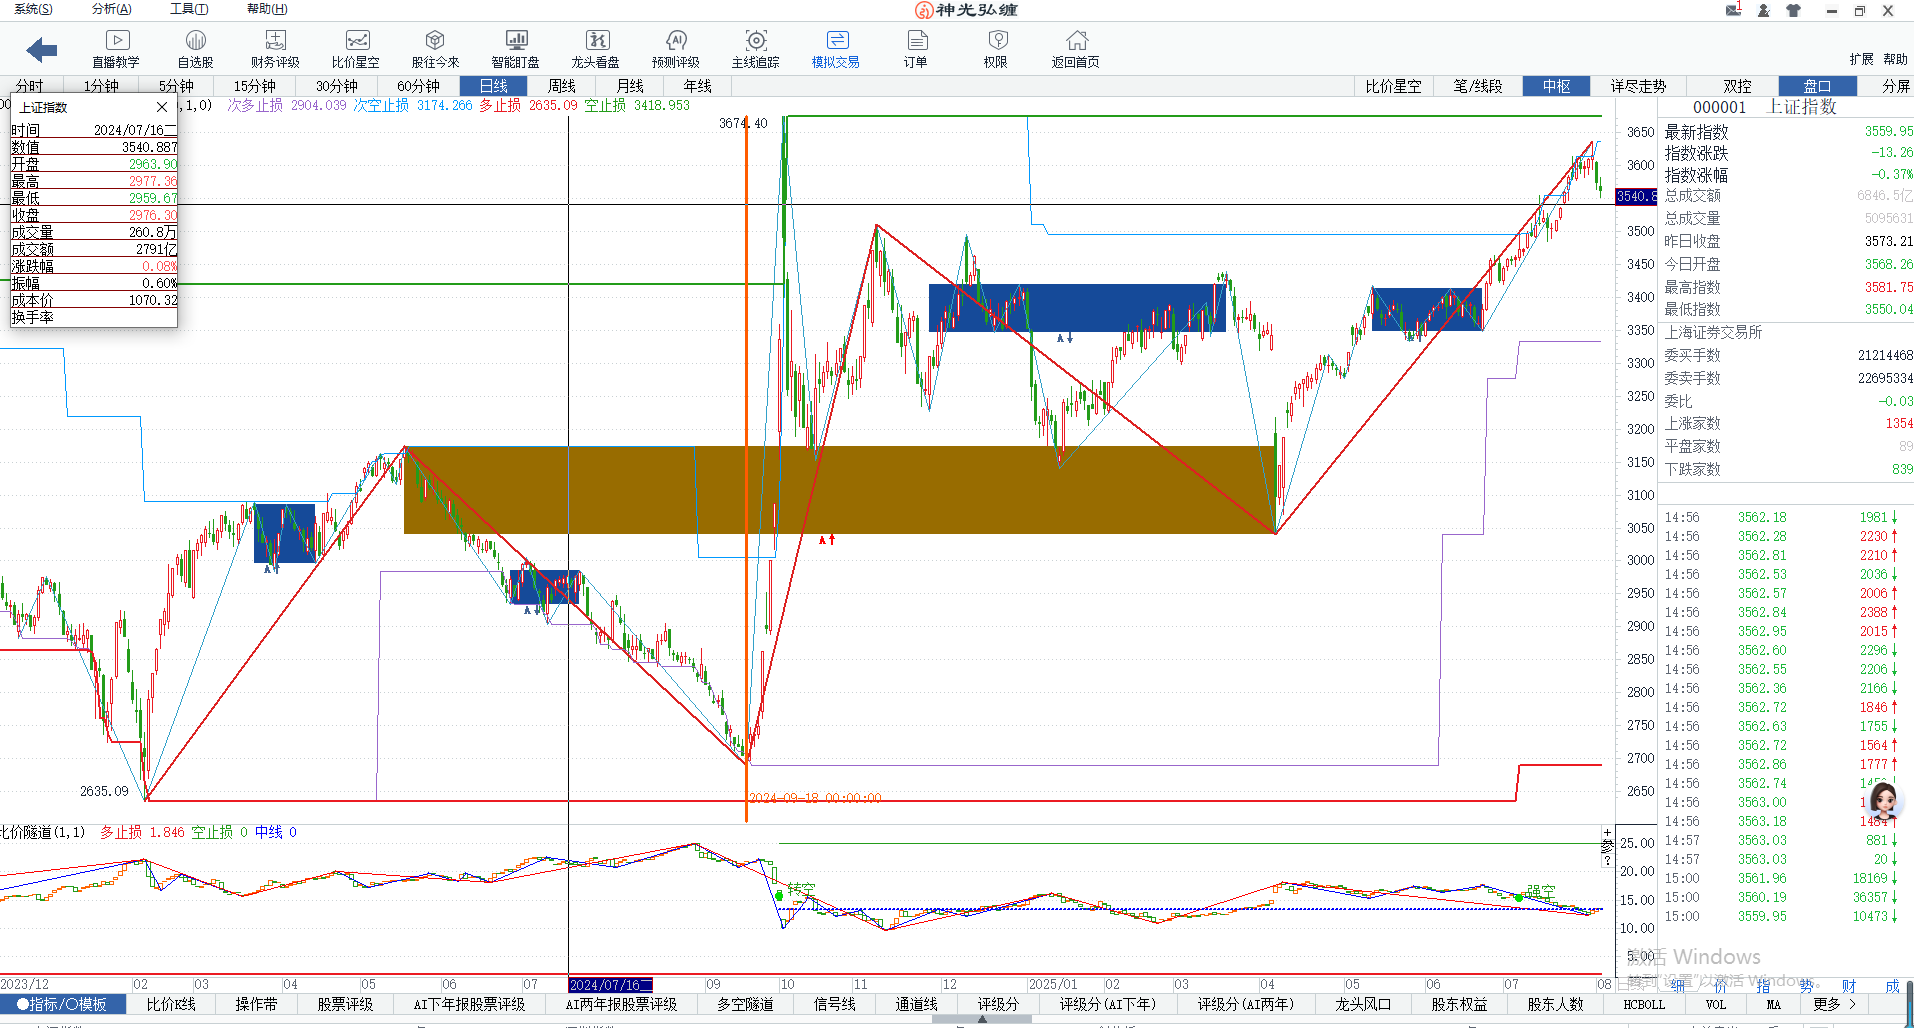Close the 上证指数 data popup

point(162,107)
